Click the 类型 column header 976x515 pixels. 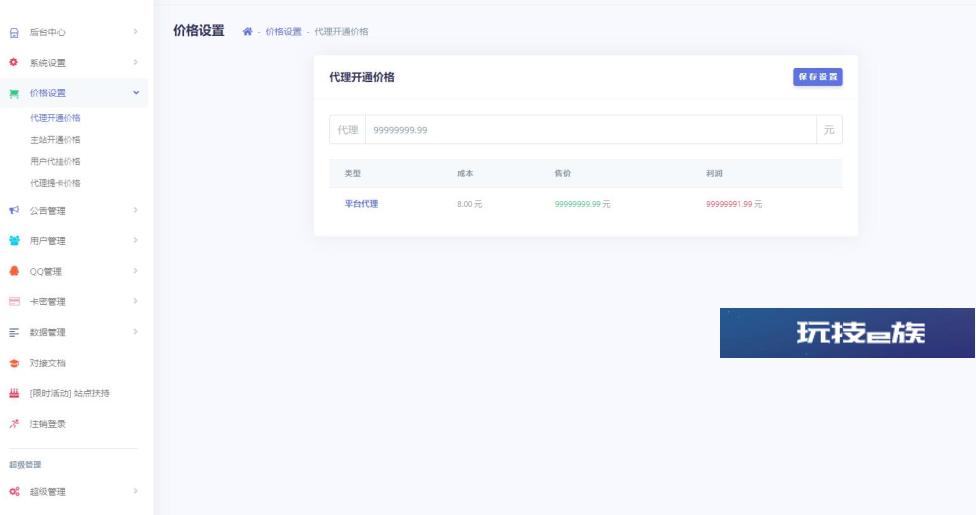[352, 174]
